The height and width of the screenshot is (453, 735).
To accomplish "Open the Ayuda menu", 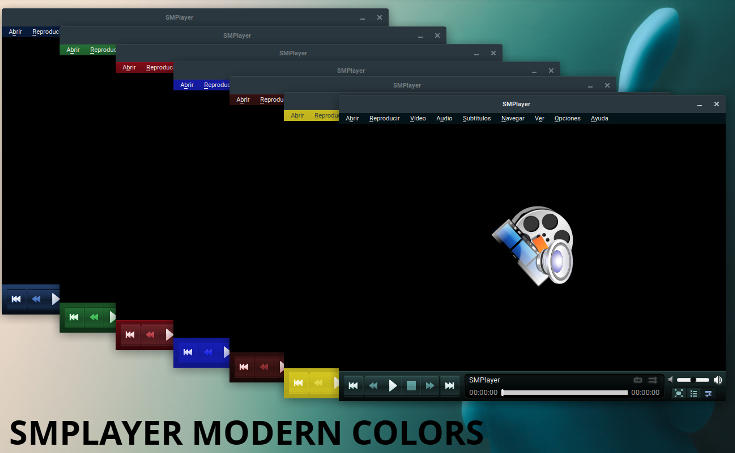I will tap(599, 118).
